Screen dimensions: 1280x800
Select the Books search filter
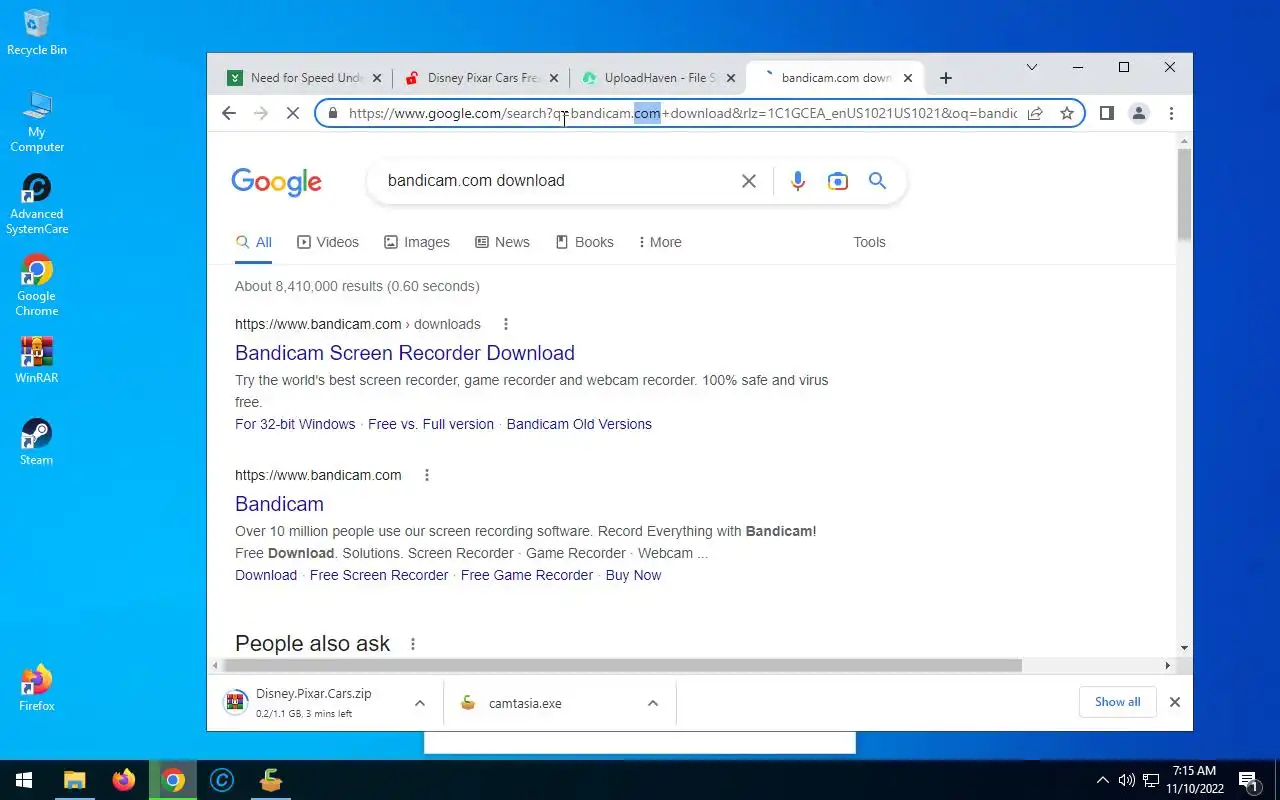pyautogui.click(x=584, y=242)
